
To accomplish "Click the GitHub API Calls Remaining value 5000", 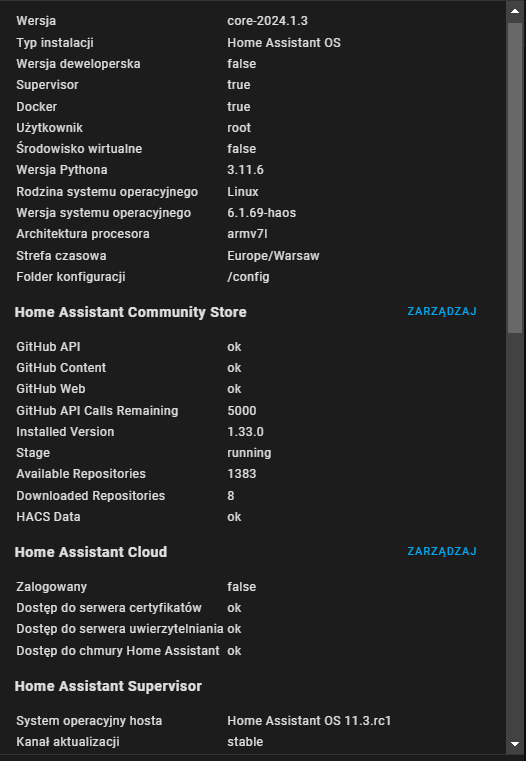I will click(242, 411).
